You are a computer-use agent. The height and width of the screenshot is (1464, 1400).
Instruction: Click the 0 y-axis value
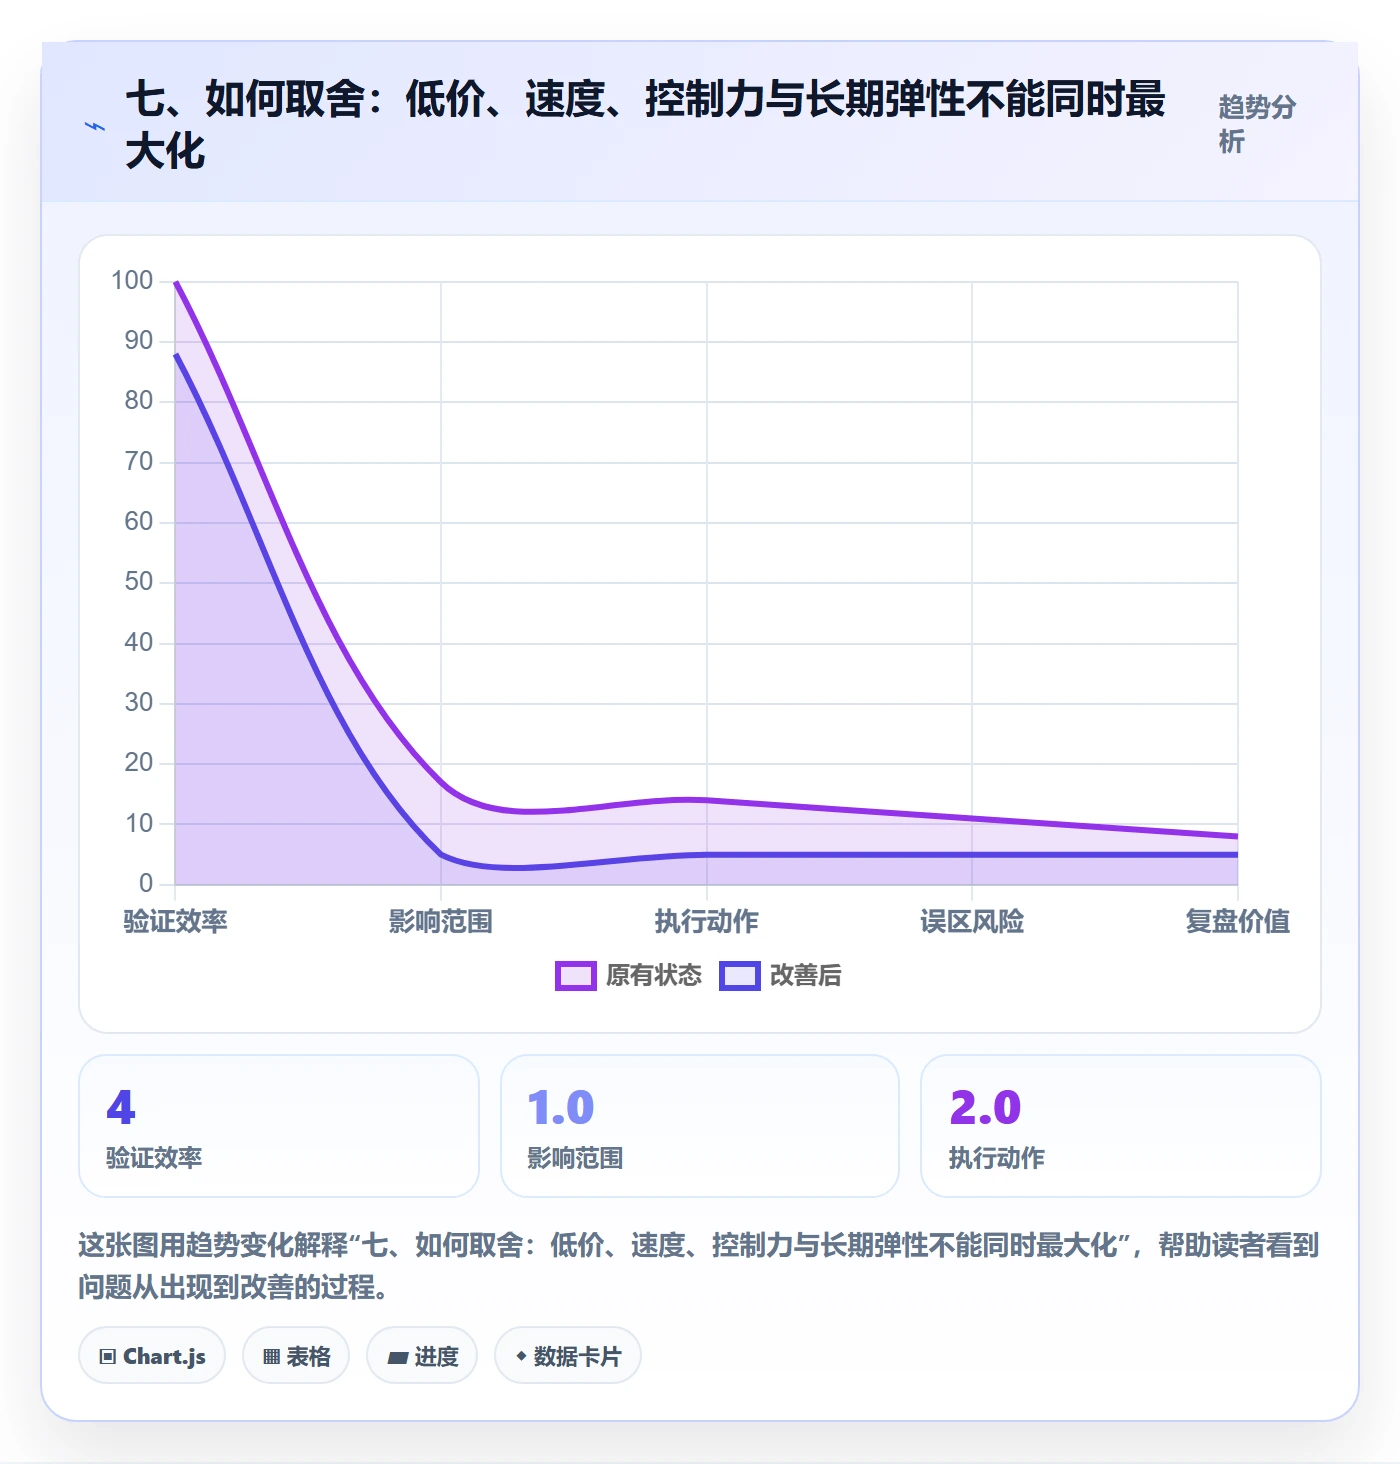pyautogui.click(x=146, y=884)
